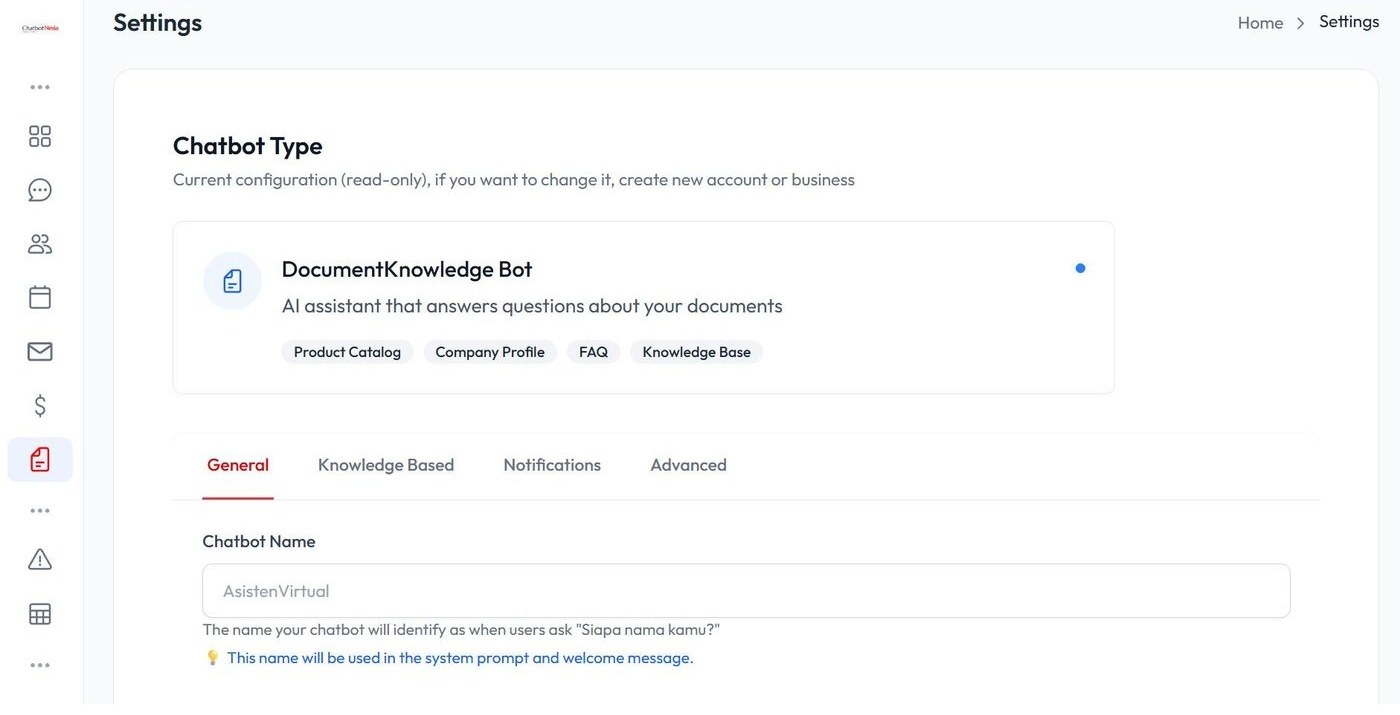Image resolution: width=1400 pixels, height=715 pixels.
Task: Open the table icon in sidebar
Action: tap(40, 614)
